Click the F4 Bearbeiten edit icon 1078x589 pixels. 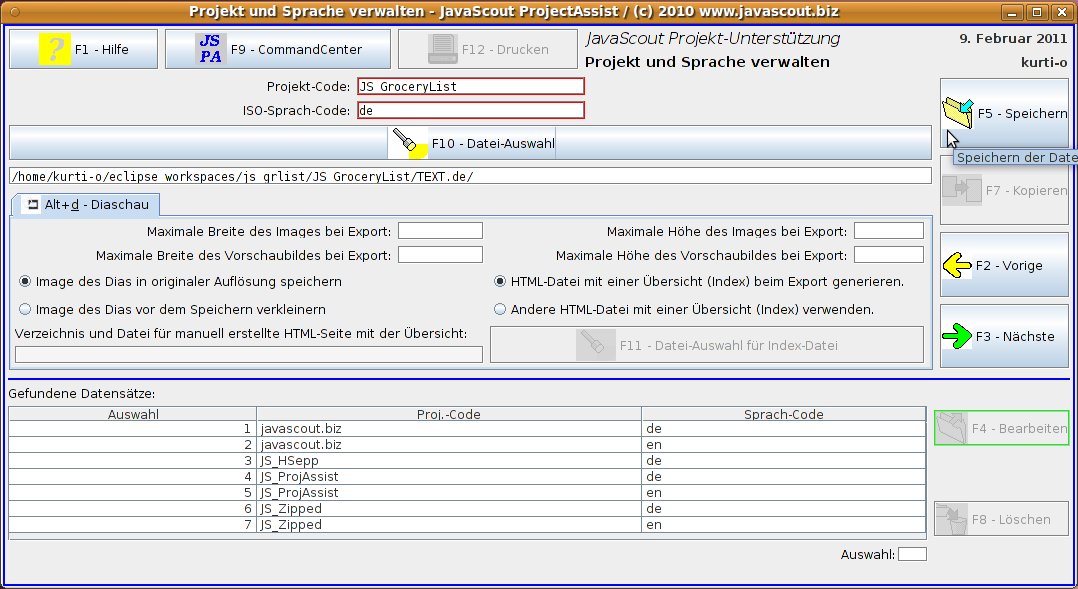tap(953, 428)
